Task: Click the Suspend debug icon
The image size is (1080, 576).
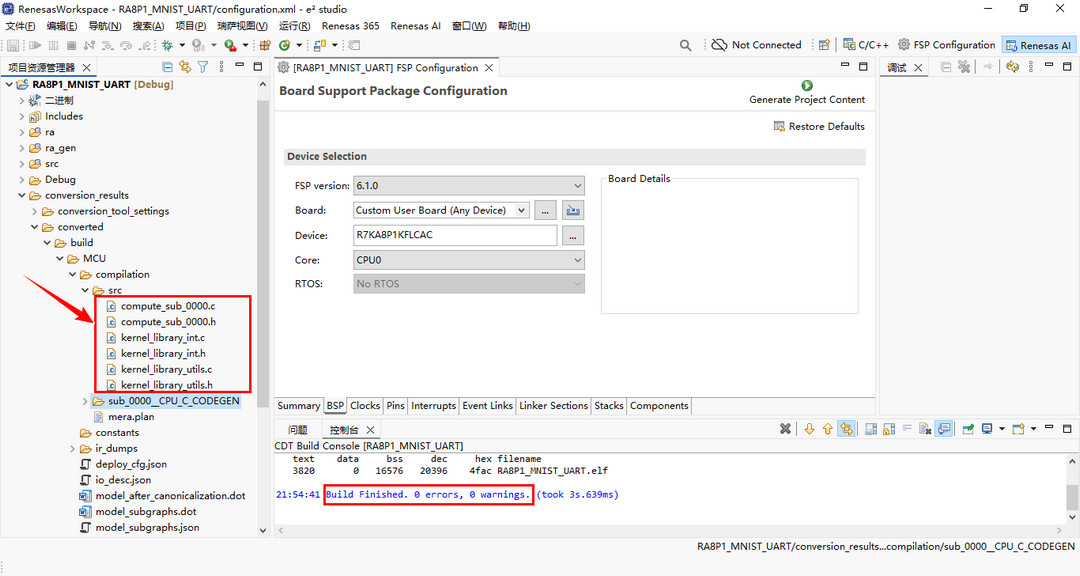Action: click(53, 45)
